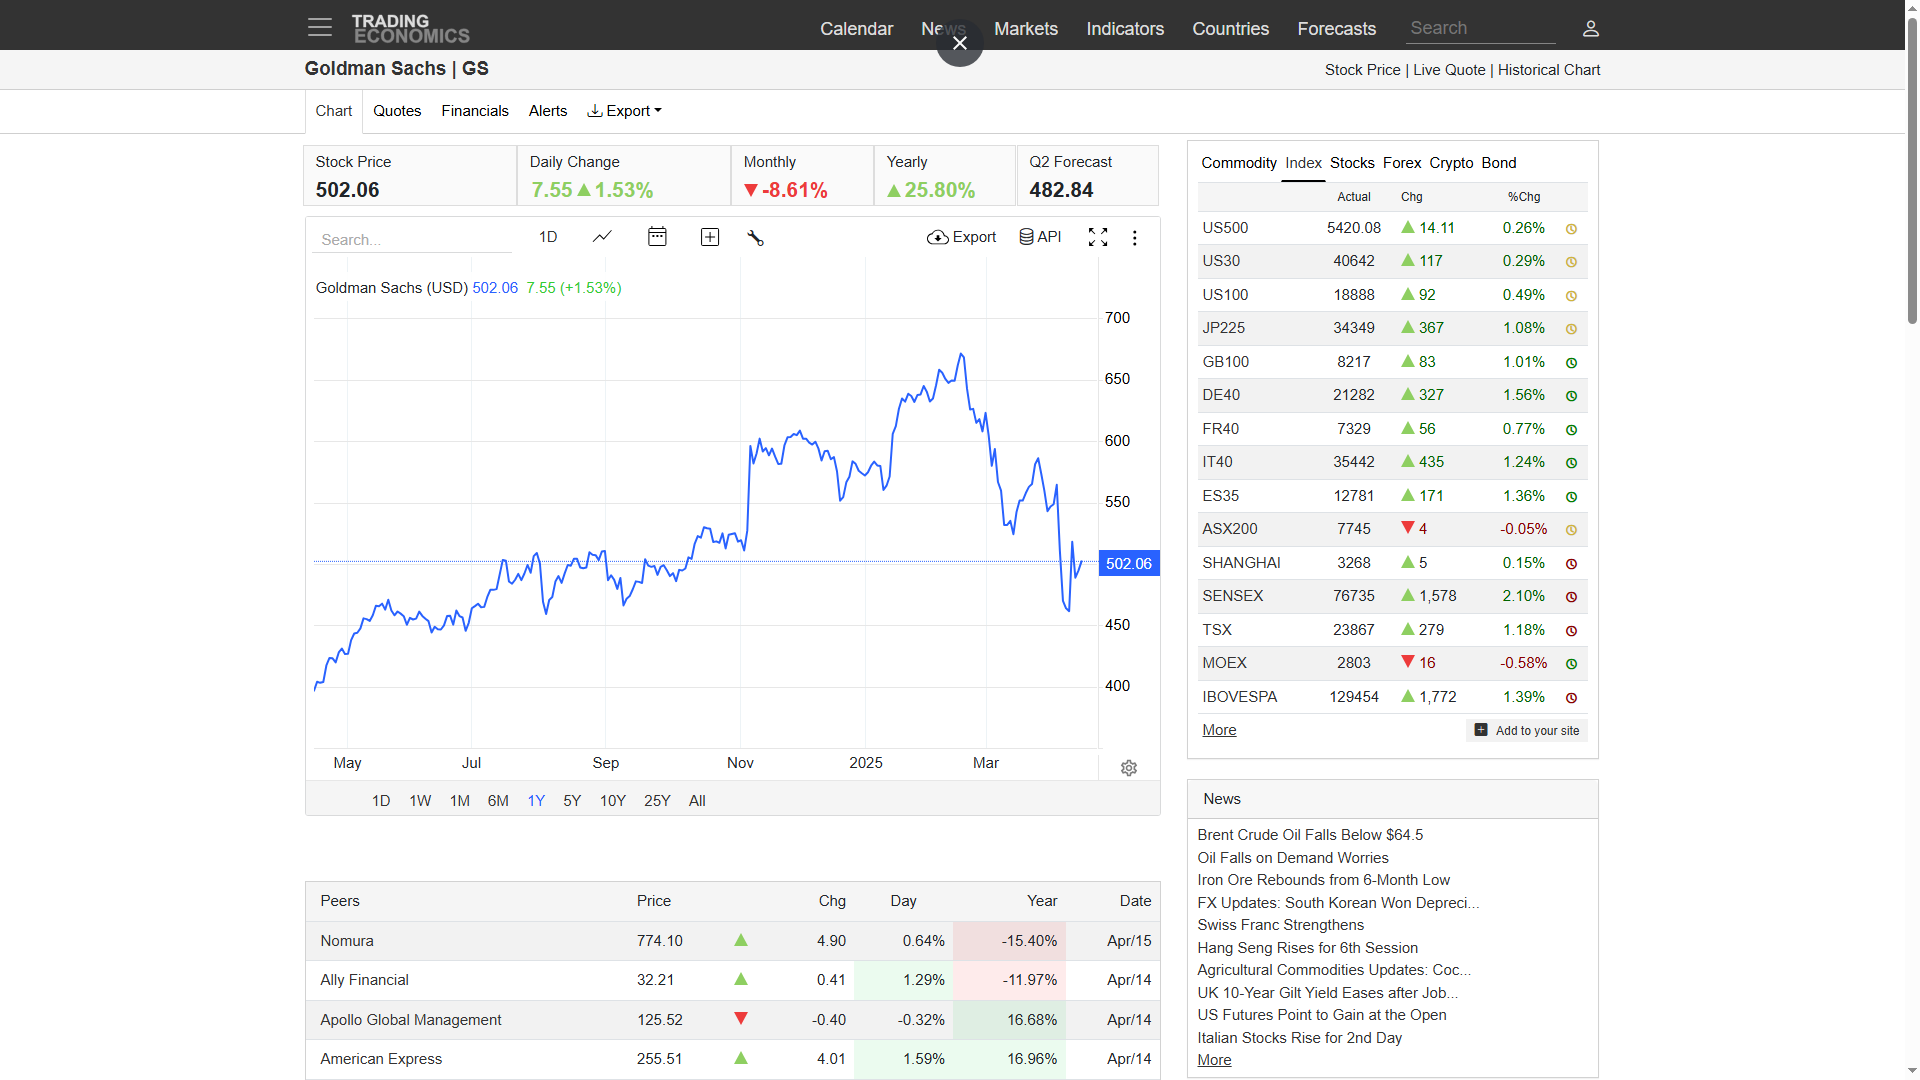This screenshot has height=1080, width=1920.
Task: Click the add comparison plus icon
Action: pos(710,237)
